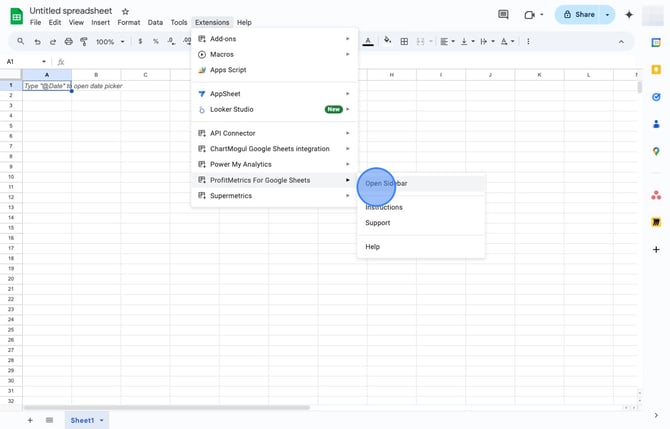The width and height of the screenshot is (670, 429).
Task: Open the zoom 100% dropdown
Action: click(110, 41)
